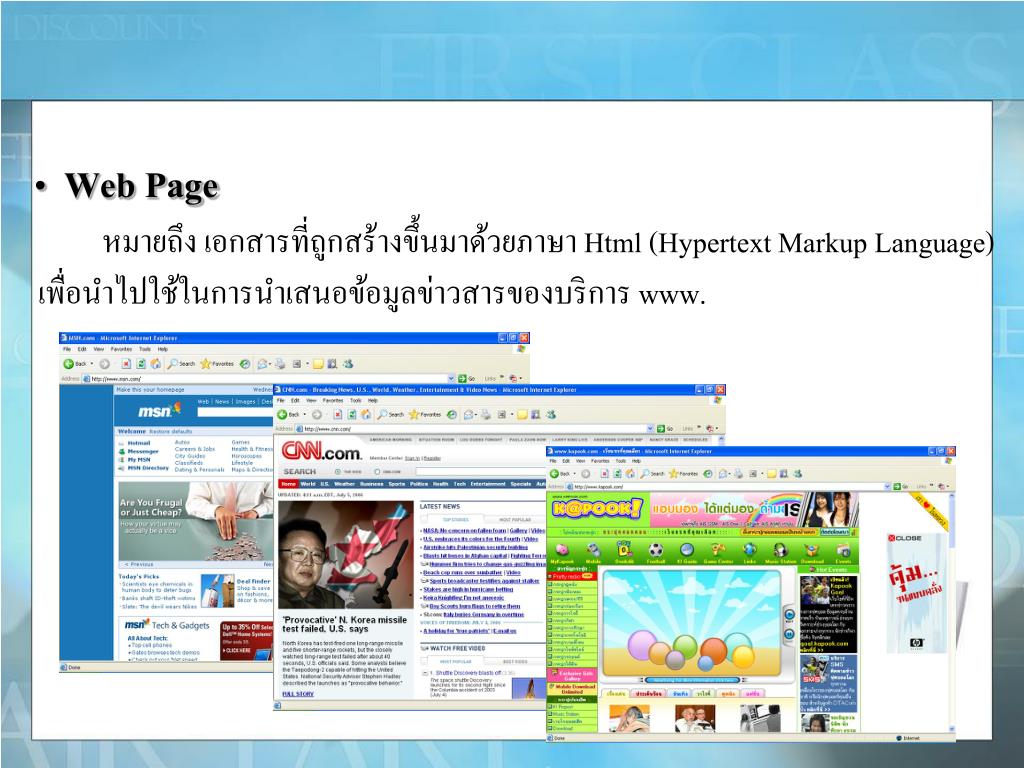
Task: Click Football icon on Kapook page
Action: (656, 552)
